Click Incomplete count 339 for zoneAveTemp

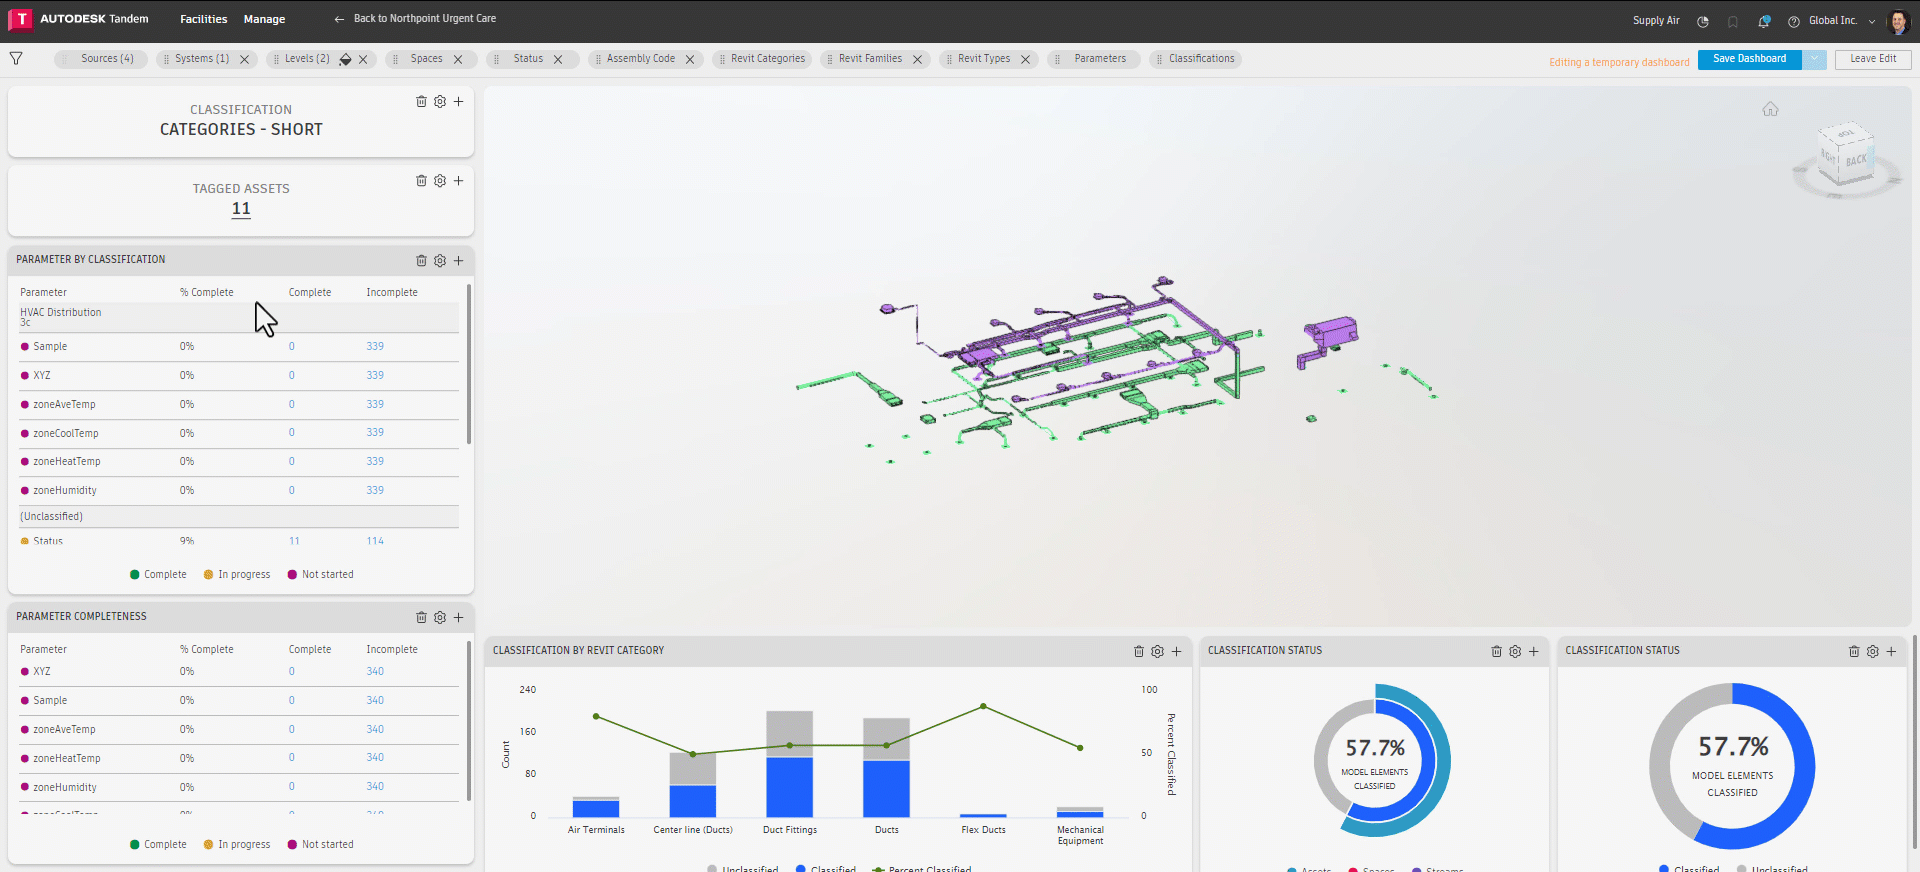point(375,404)
